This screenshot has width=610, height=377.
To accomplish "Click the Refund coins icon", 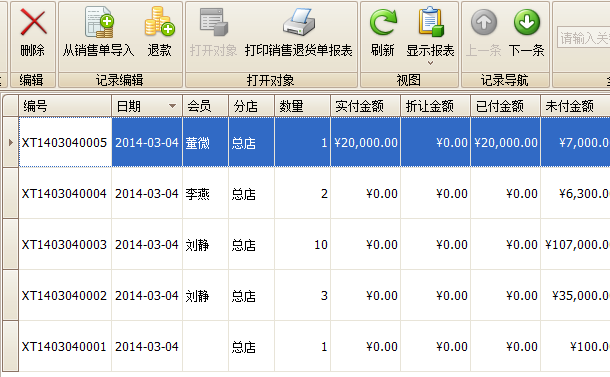I will pos(160,21).
